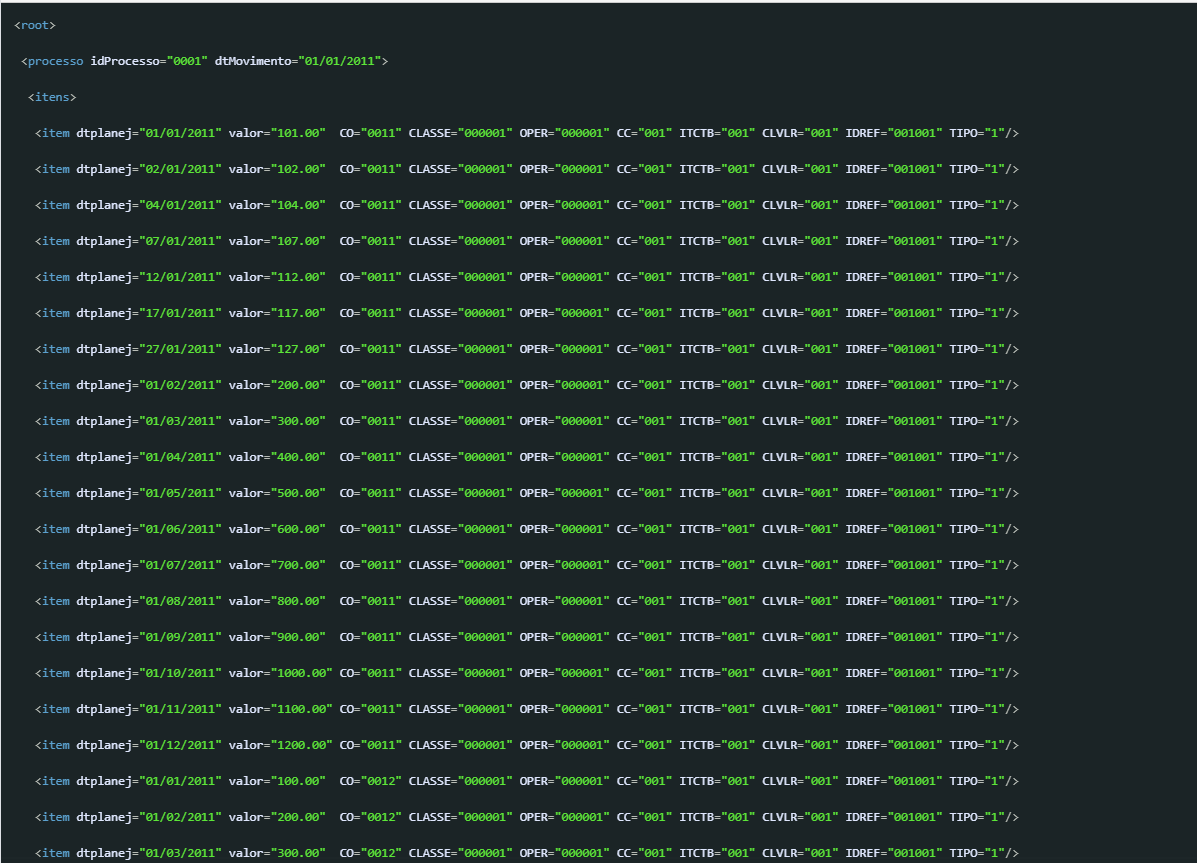Click the dtplanej date "01/12/2011"
This screenshot has width=1197, height=863.
click(x=181, y=745)
